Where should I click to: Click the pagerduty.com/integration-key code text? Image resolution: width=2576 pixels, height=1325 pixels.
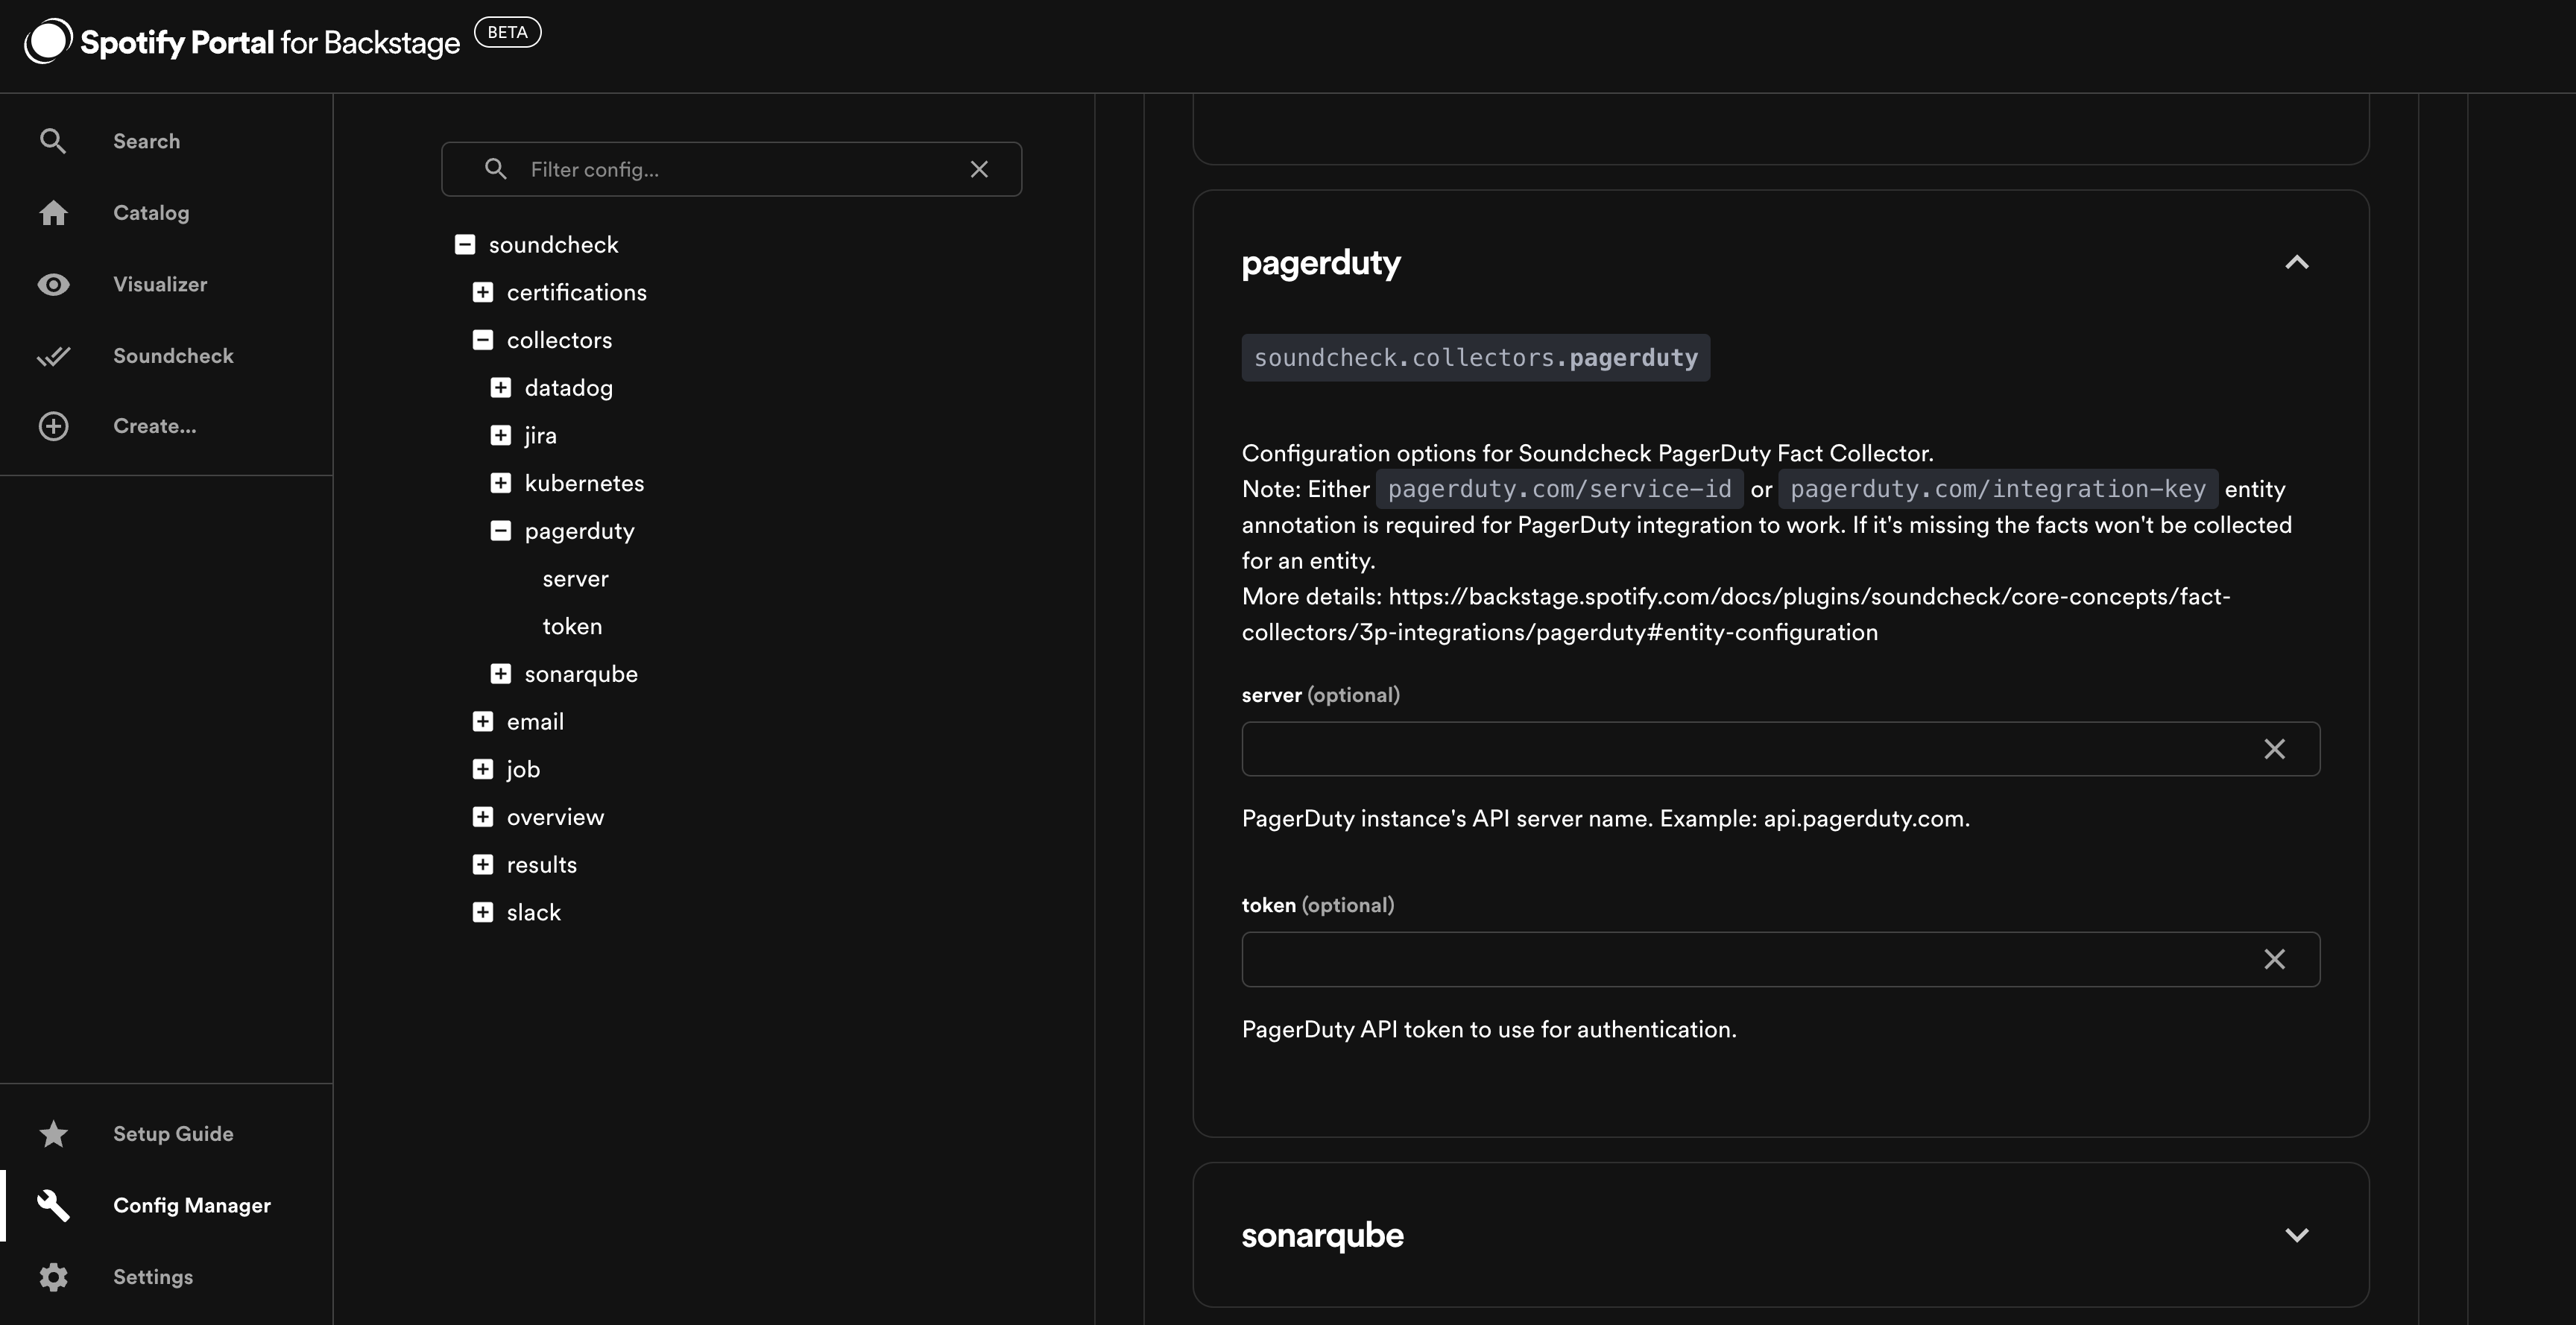pos(1997,489)
